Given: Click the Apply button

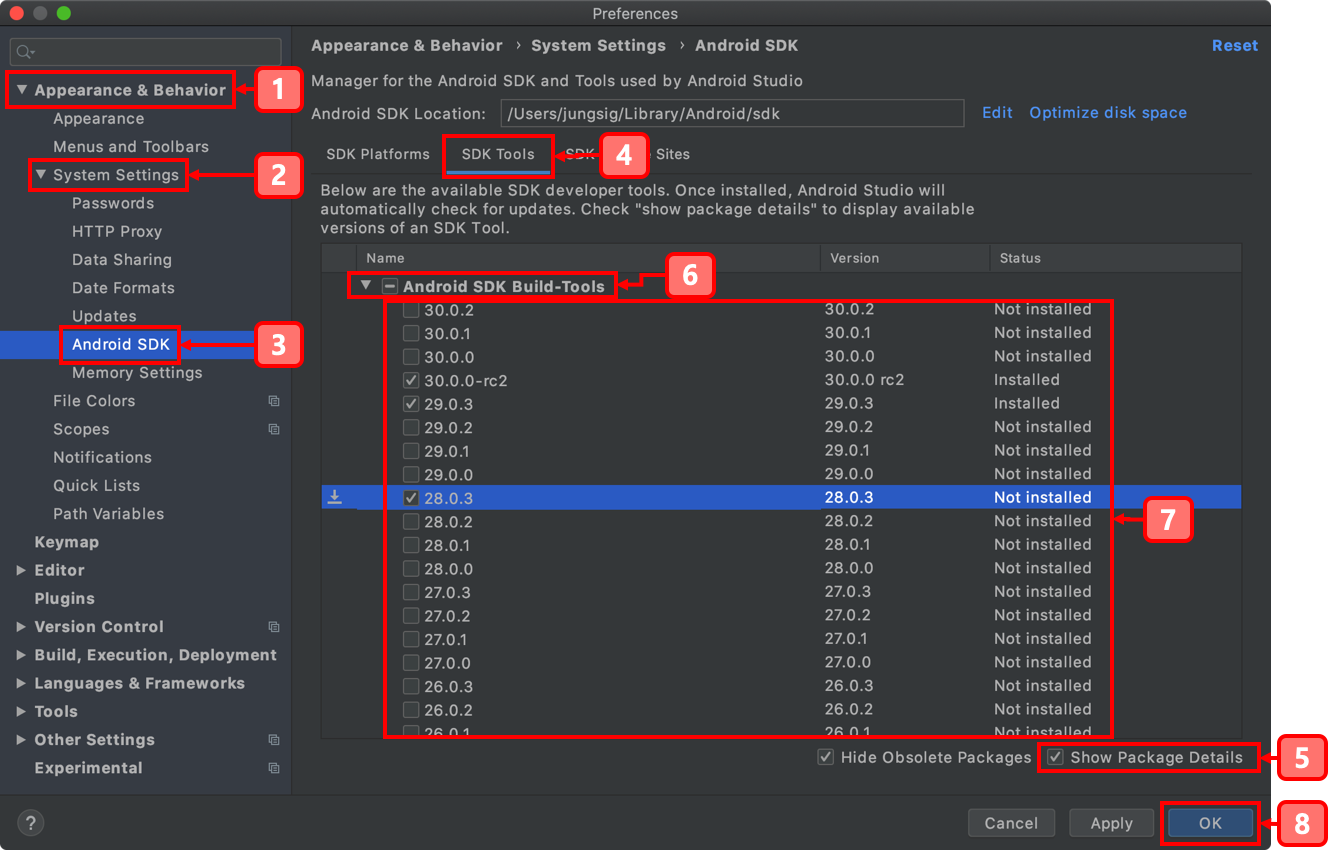Looking at the screenshot, I should click(x=1111, y=824).
